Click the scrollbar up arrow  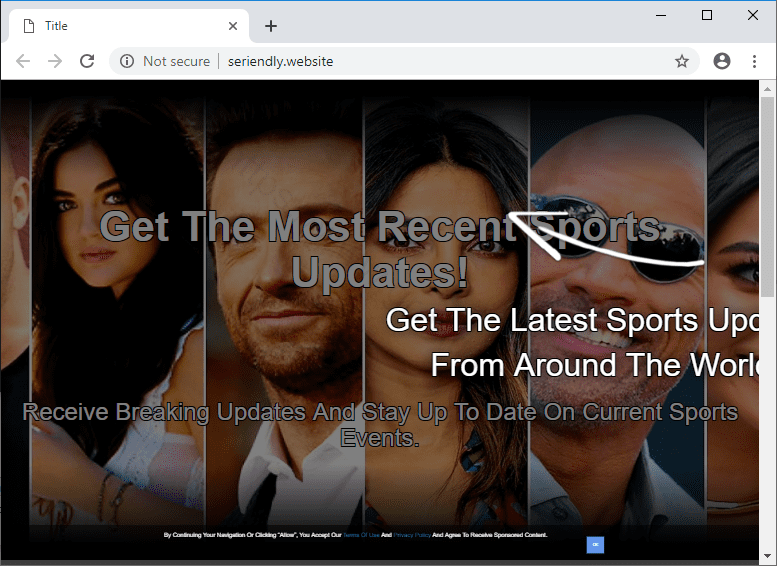(767, 88)
